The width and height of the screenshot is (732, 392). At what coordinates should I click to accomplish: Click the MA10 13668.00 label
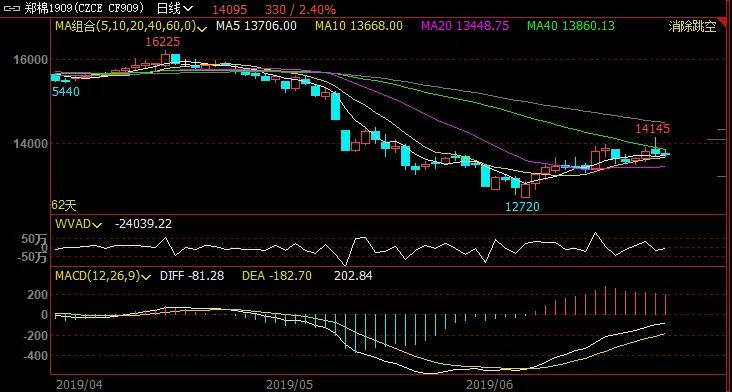pos(359,26)
